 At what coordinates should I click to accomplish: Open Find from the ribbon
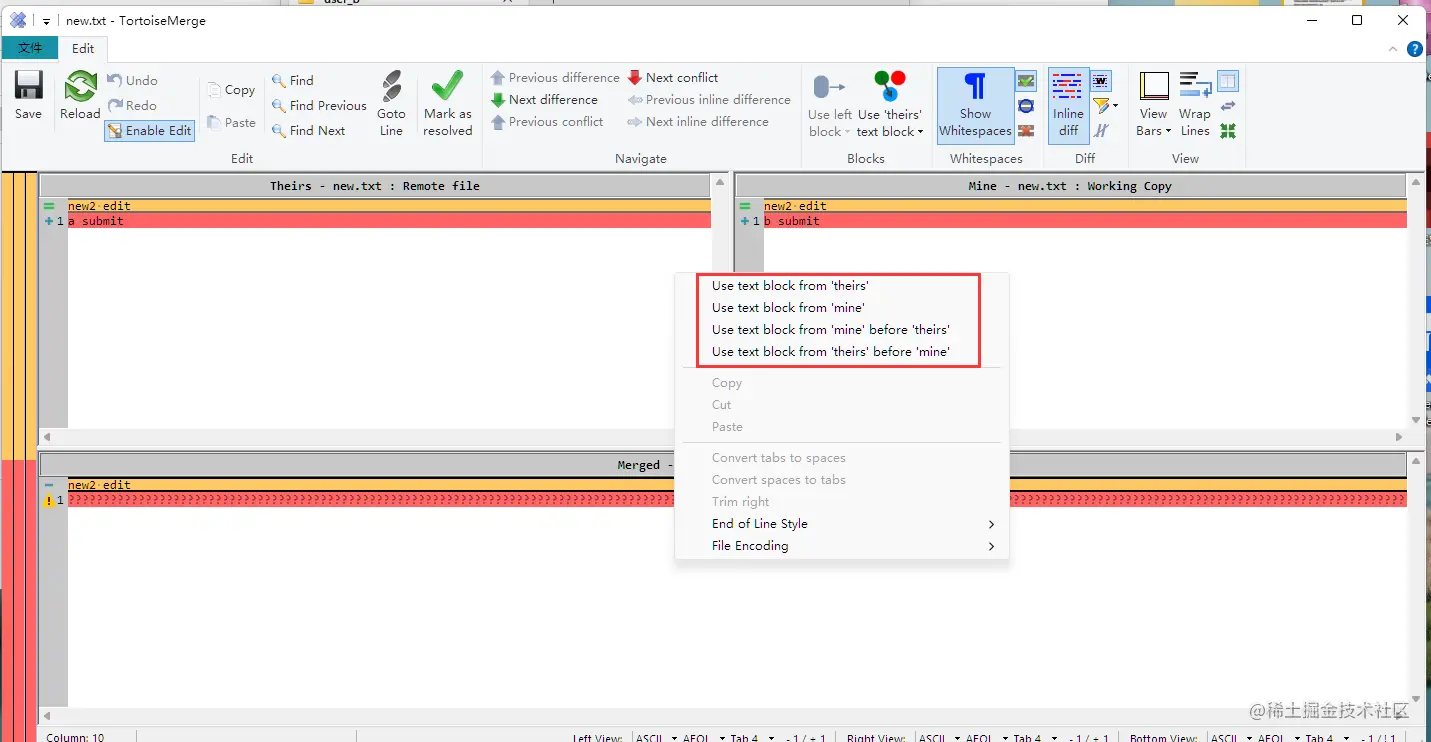(x=293, y=81)
